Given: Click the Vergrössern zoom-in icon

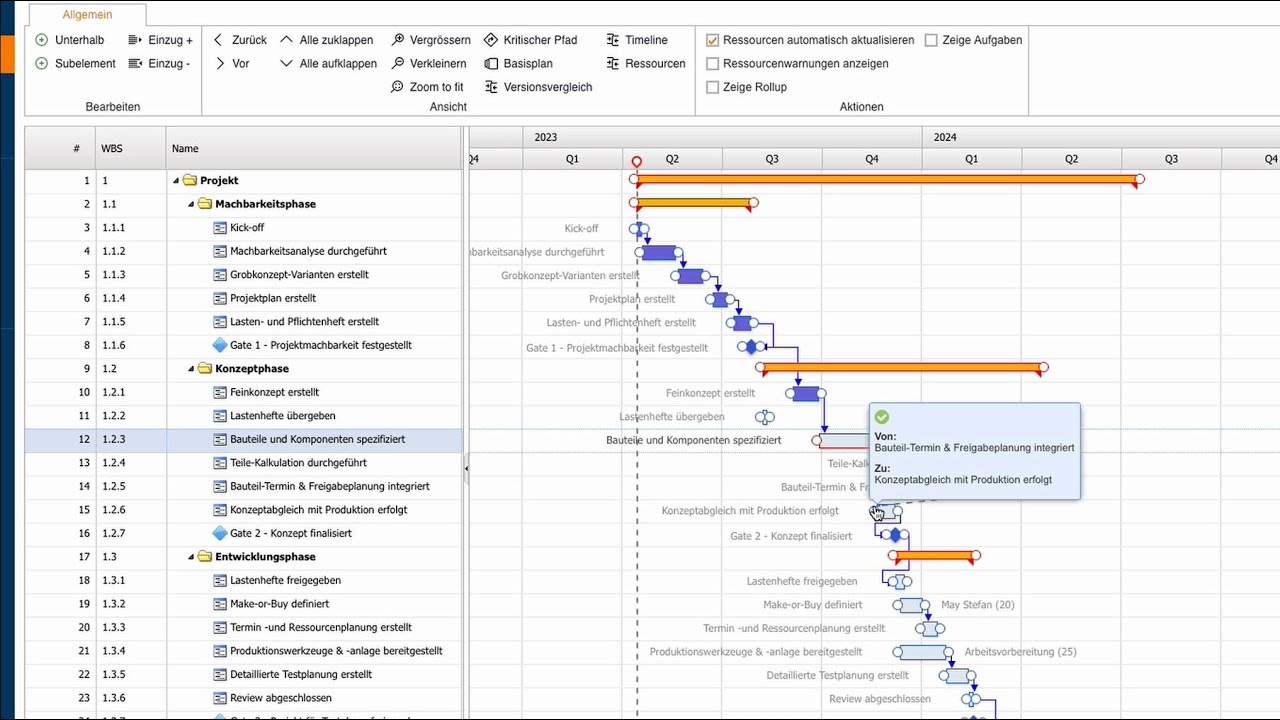Looking at the screenshot, I should click(x=398, y=40).
